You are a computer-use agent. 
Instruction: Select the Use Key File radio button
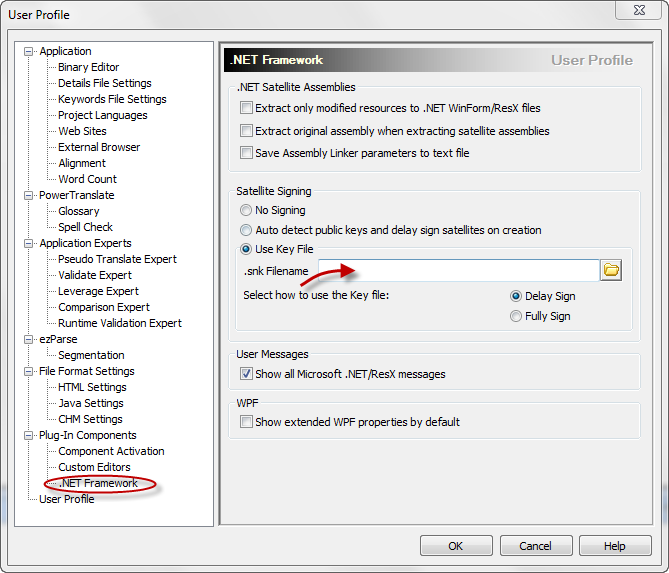(246, 249)
